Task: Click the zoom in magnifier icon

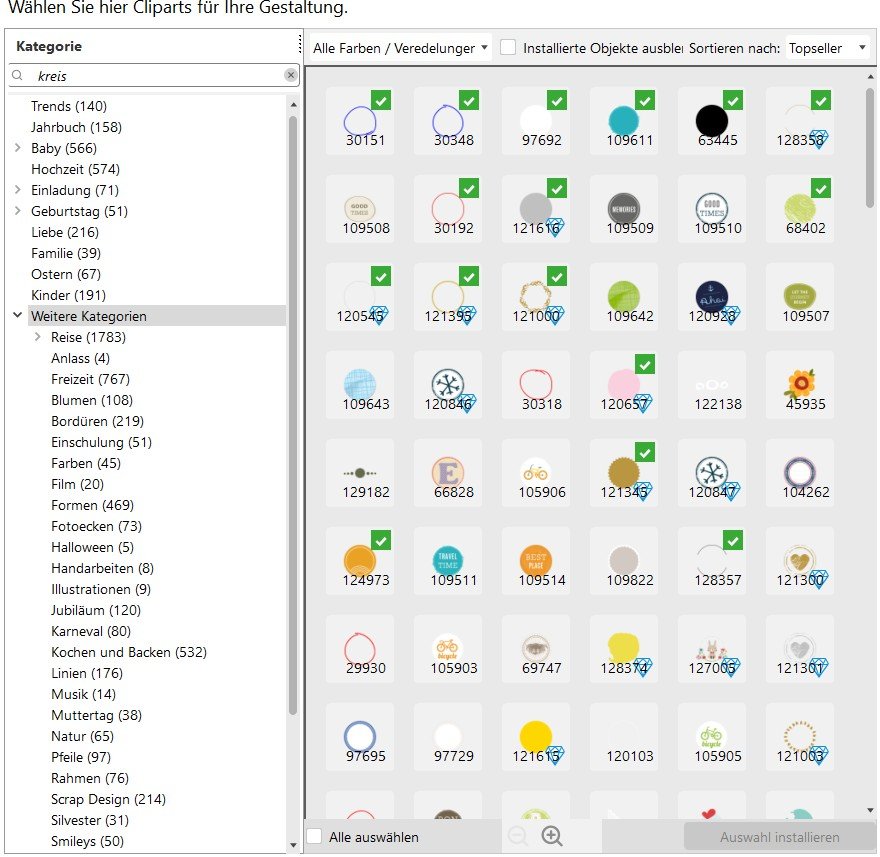Action: 552,837
